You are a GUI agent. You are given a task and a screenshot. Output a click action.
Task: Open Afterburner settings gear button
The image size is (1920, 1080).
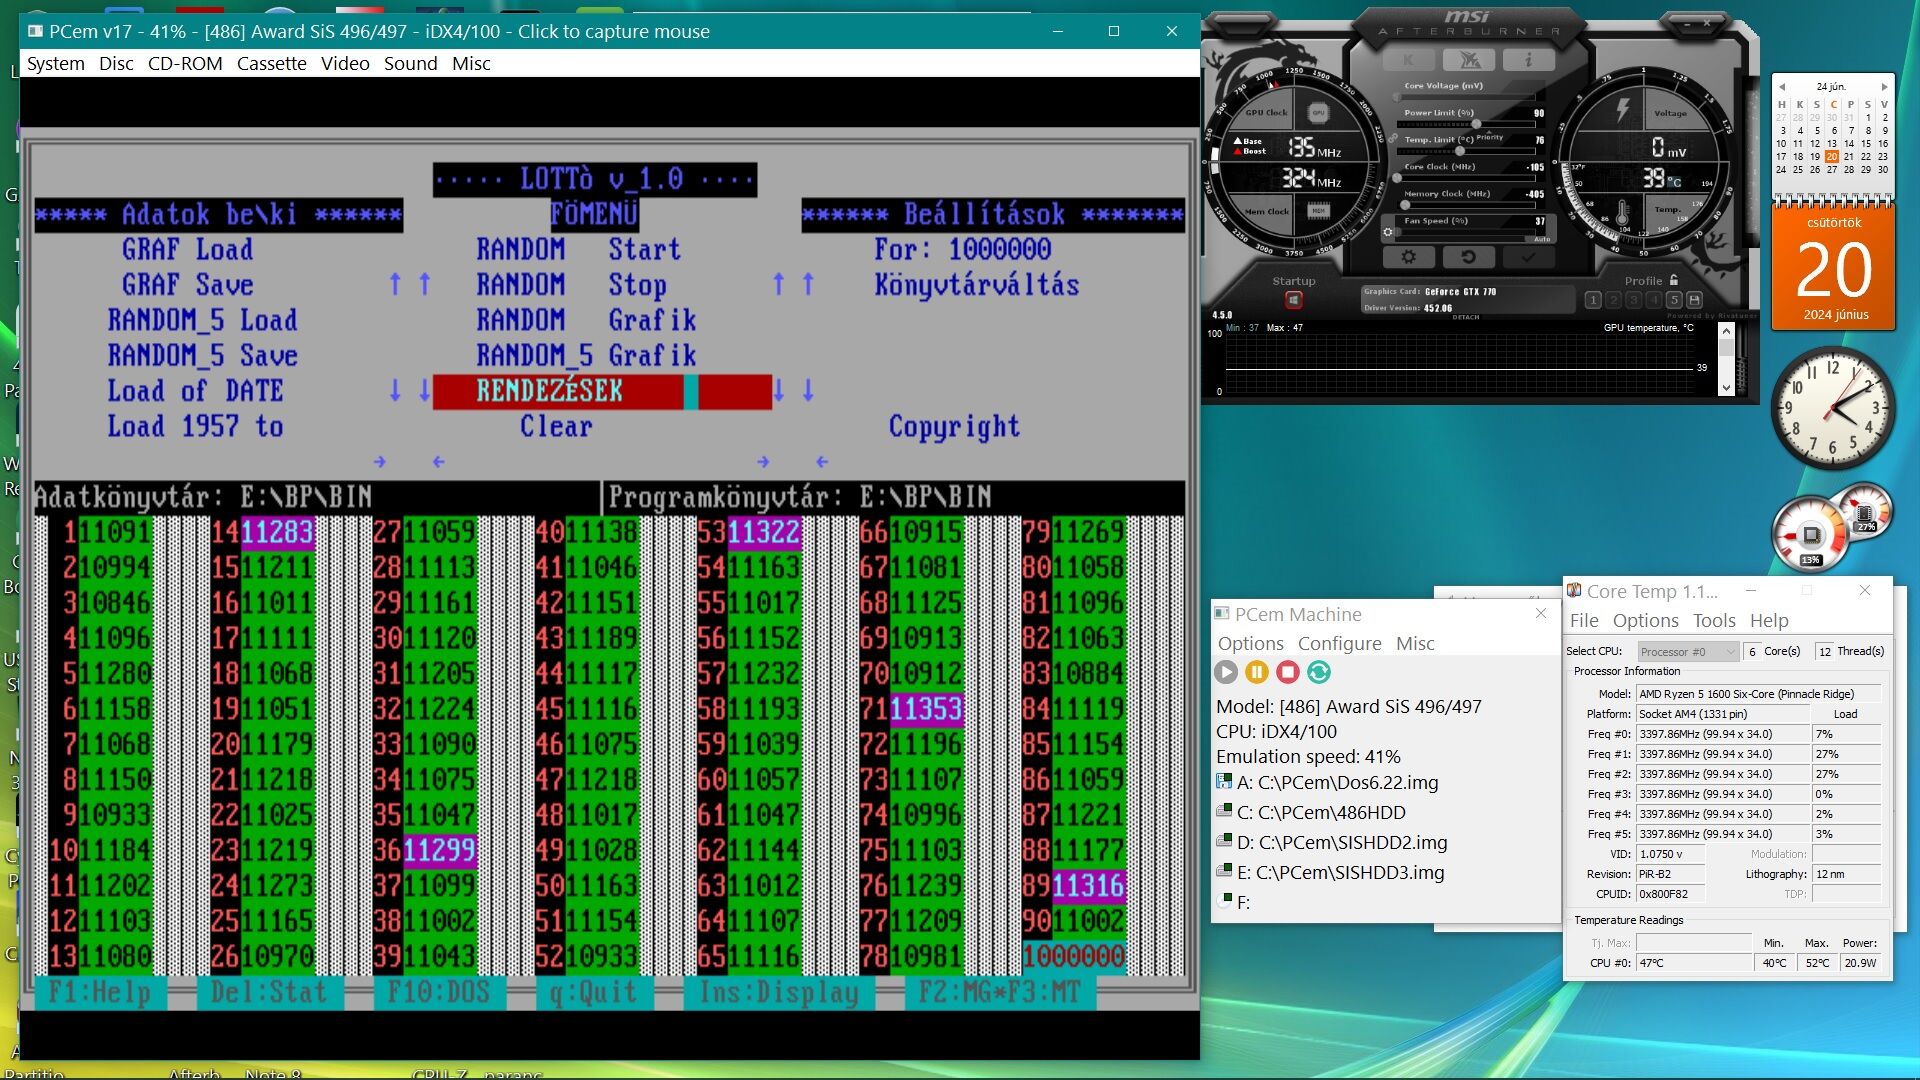(1408, 257)
